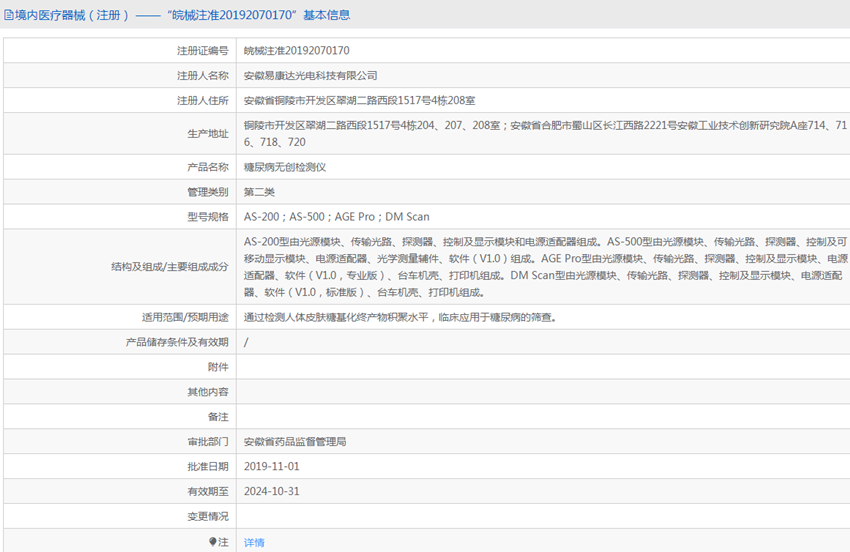Click the intended use description text

click(400, 317)
